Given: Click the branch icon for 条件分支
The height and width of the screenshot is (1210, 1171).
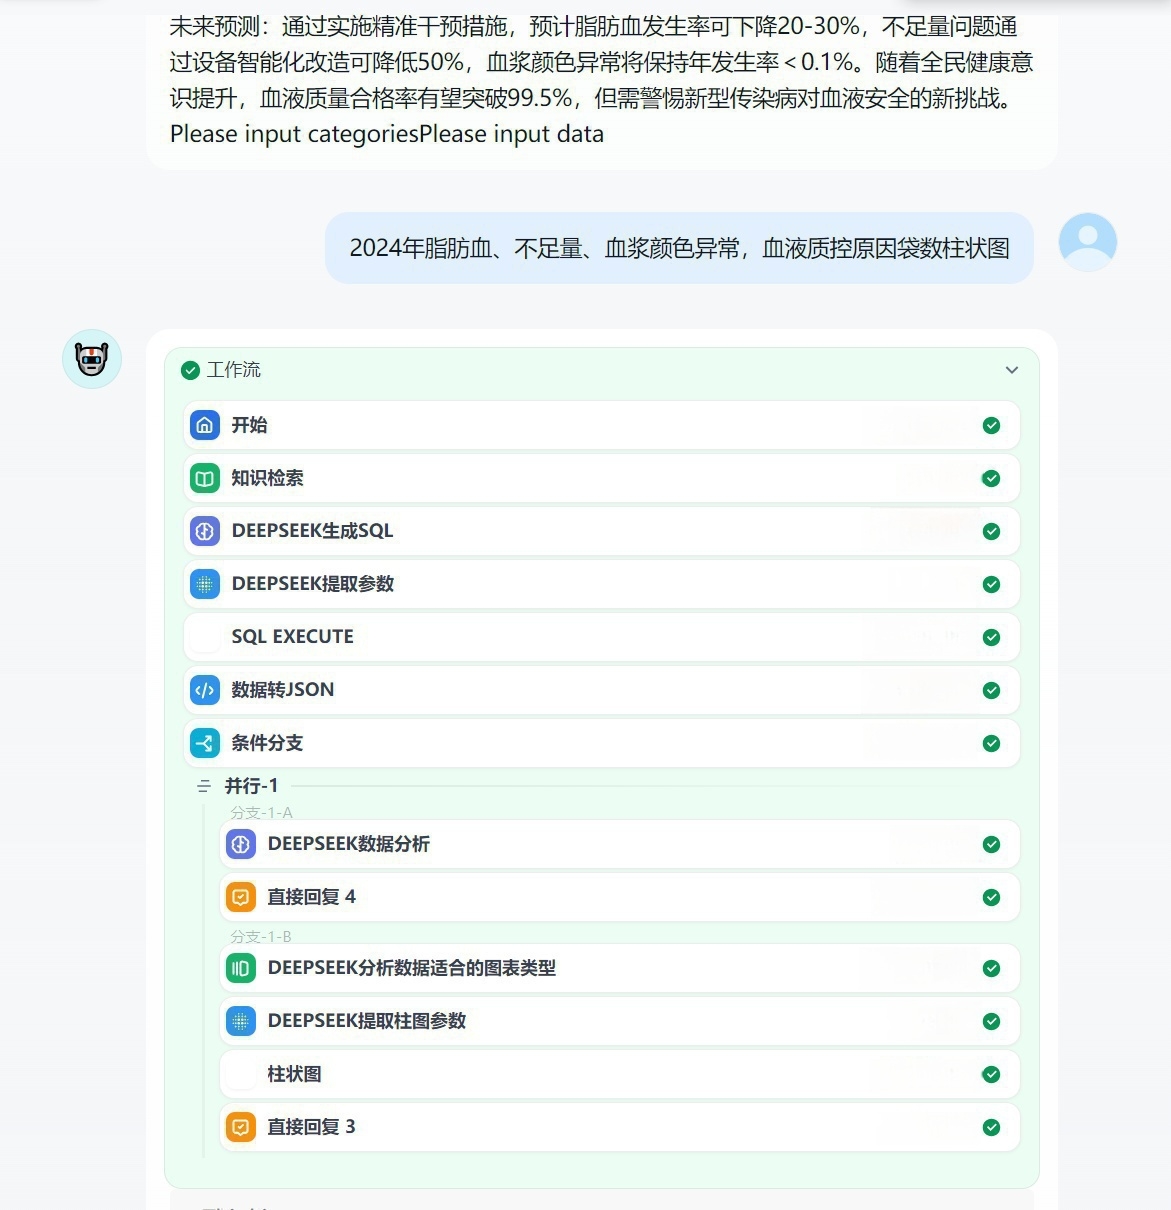Looking at the screenshot, I should (205, 743).
